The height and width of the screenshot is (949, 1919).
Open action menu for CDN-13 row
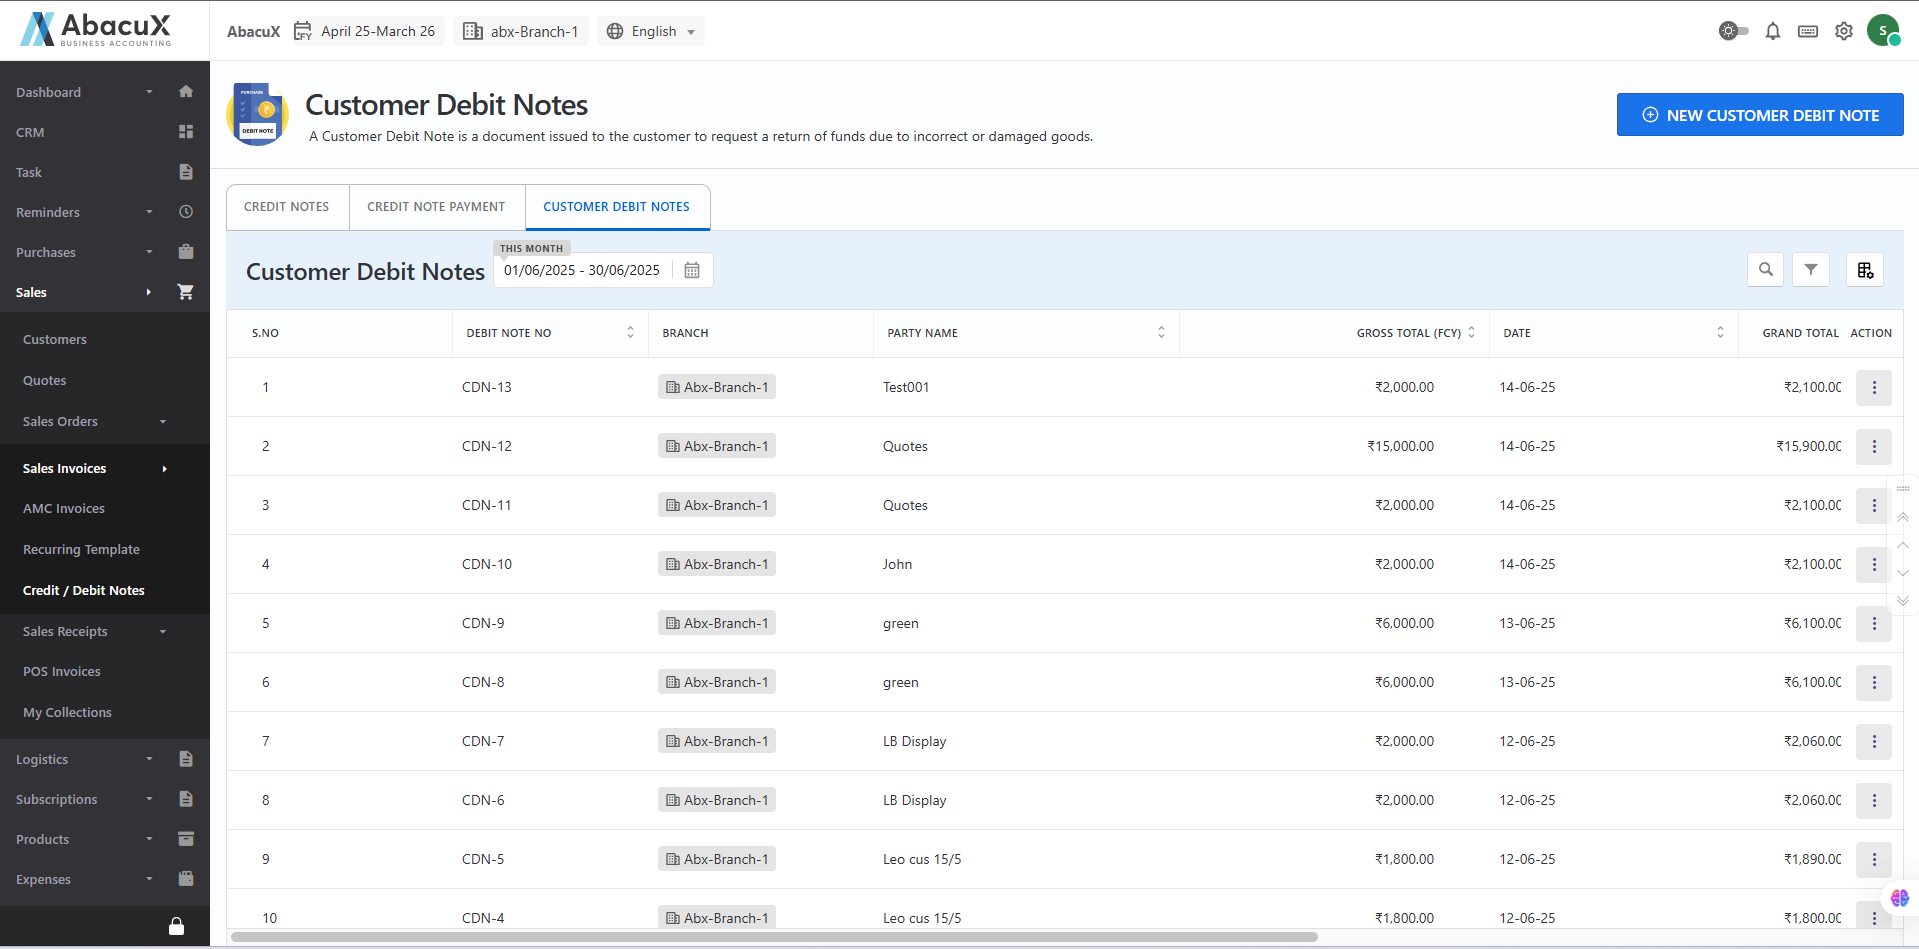pyautogui.click(x=1873, y=388)
